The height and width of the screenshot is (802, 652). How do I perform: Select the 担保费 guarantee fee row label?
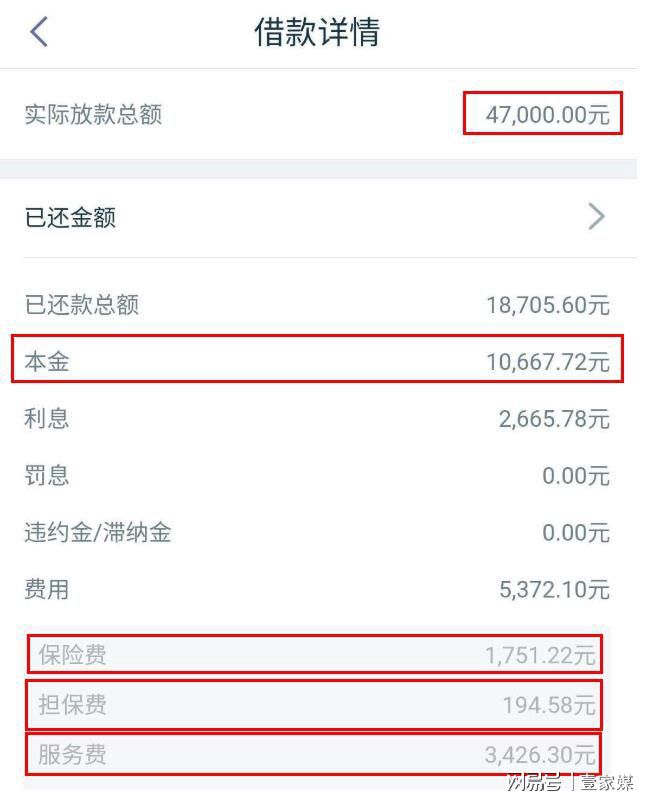(72, 705)
